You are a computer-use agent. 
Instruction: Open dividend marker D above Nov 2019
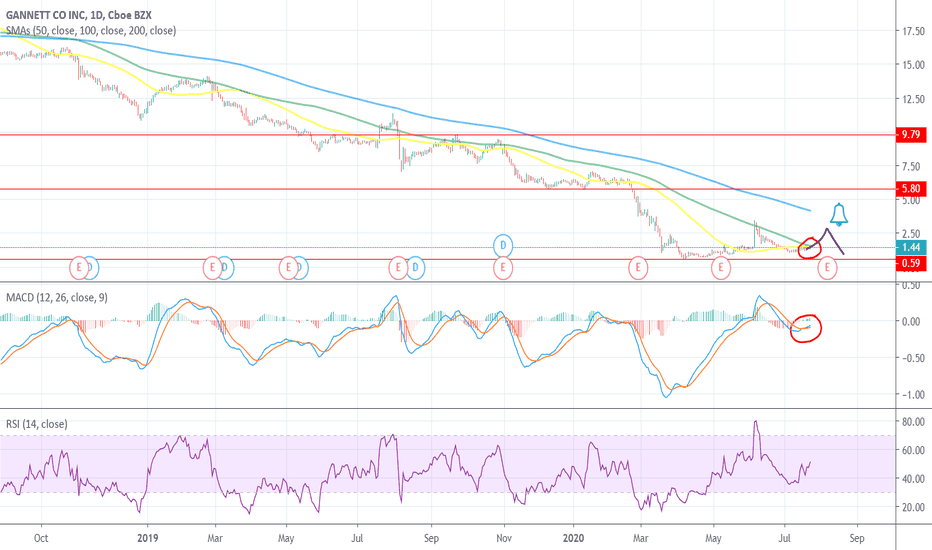pyautogui.click(x=503, y=245)
